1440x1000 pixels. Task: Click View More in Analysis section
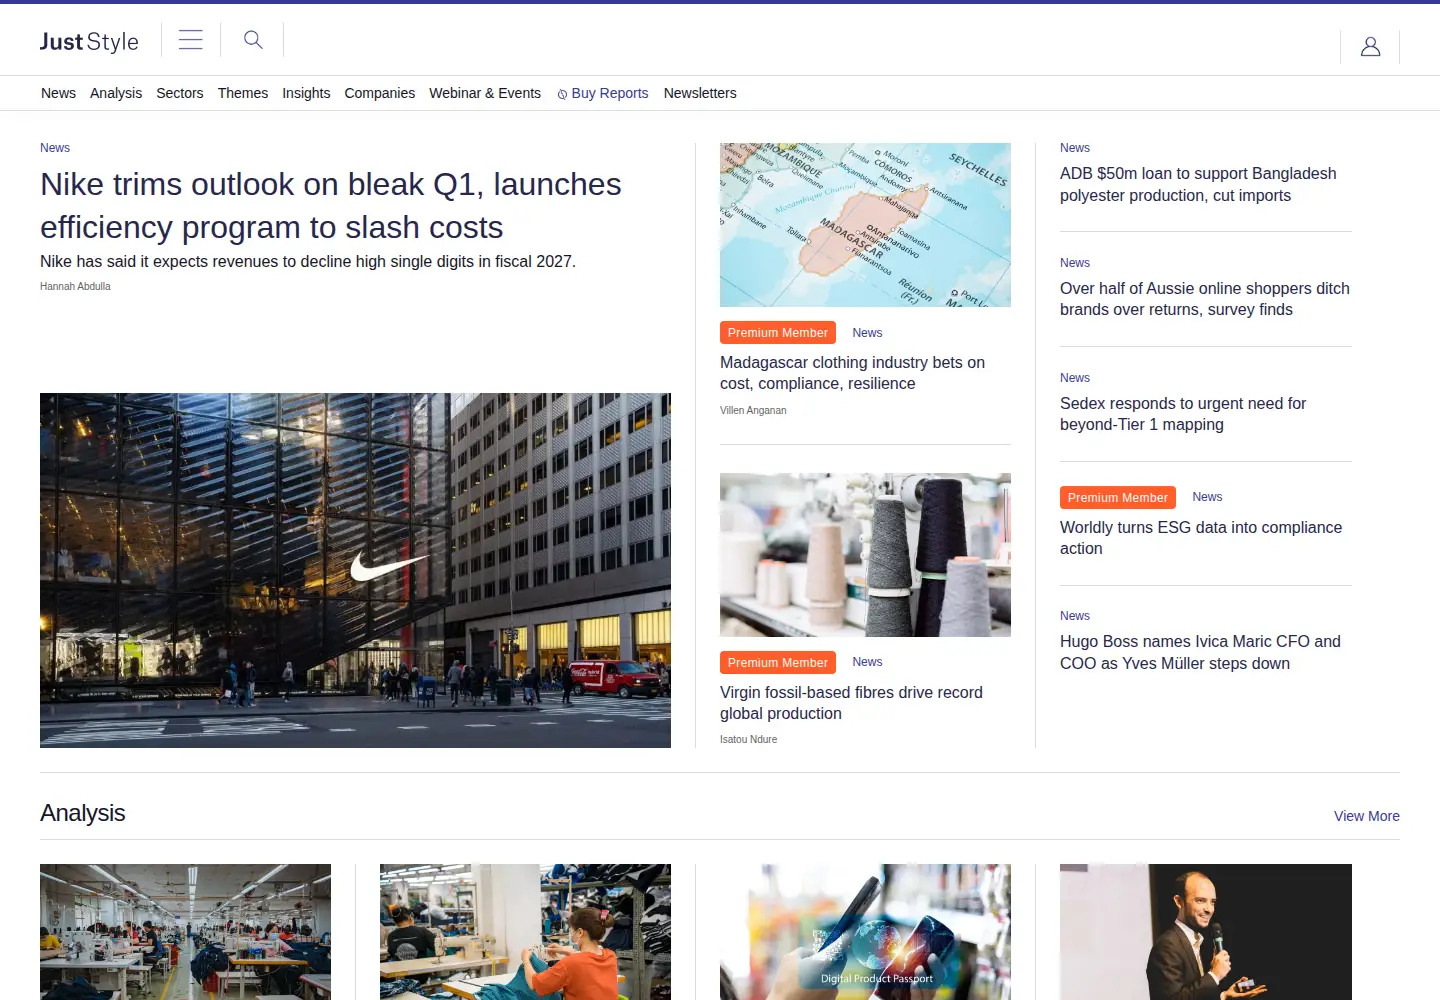(1367, 816)
